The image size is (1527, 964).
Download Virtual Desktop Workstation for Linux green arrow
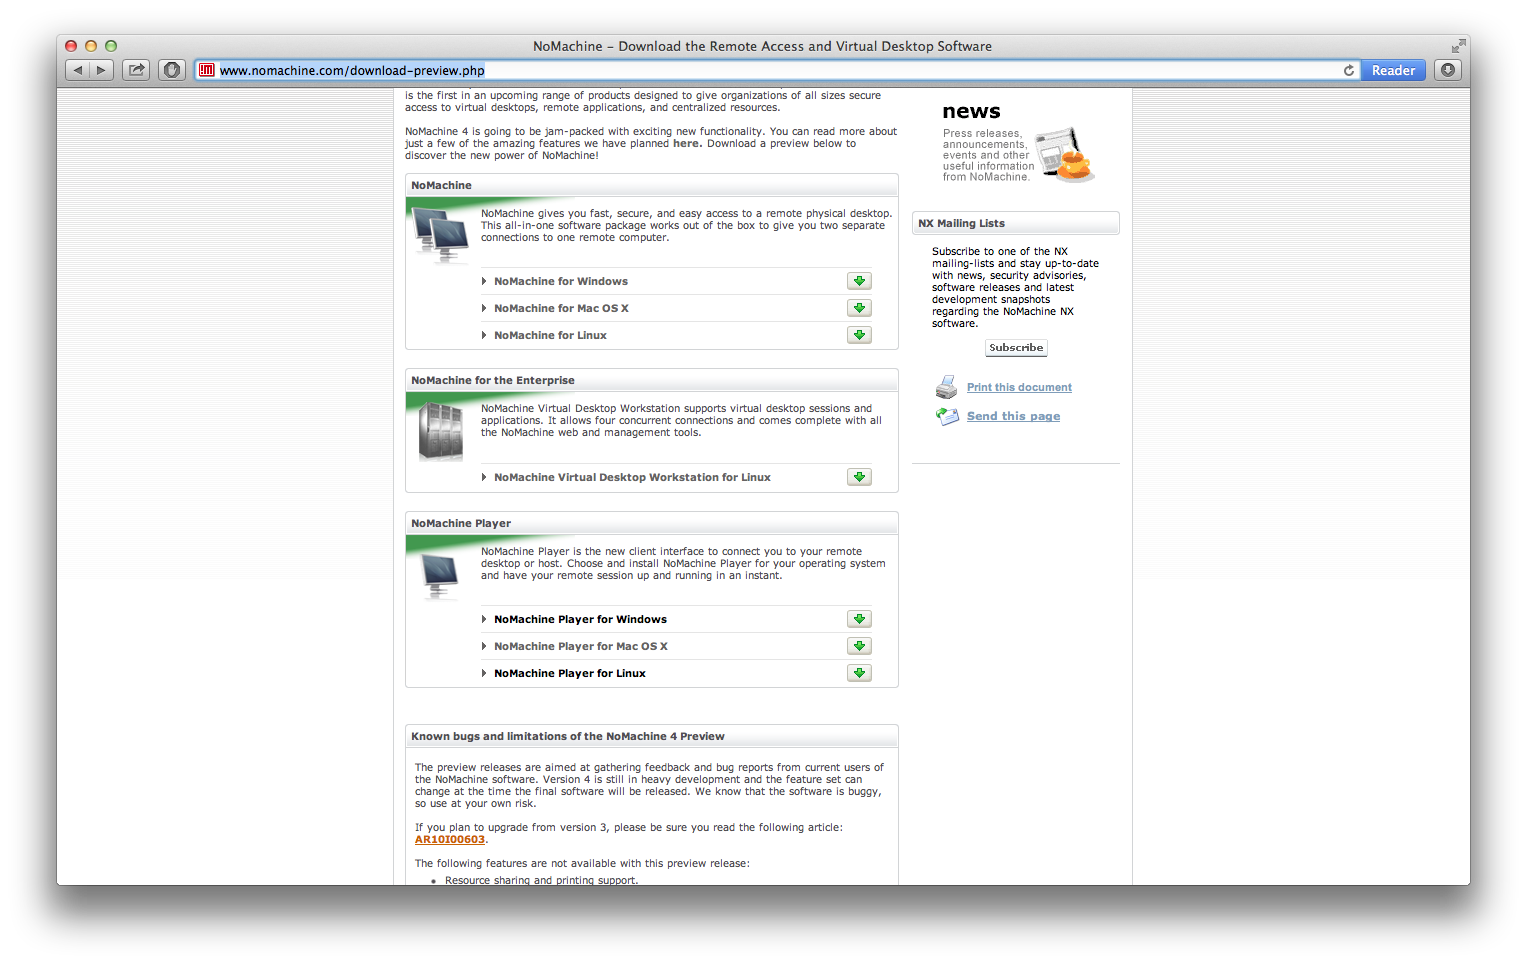[859, 477]
